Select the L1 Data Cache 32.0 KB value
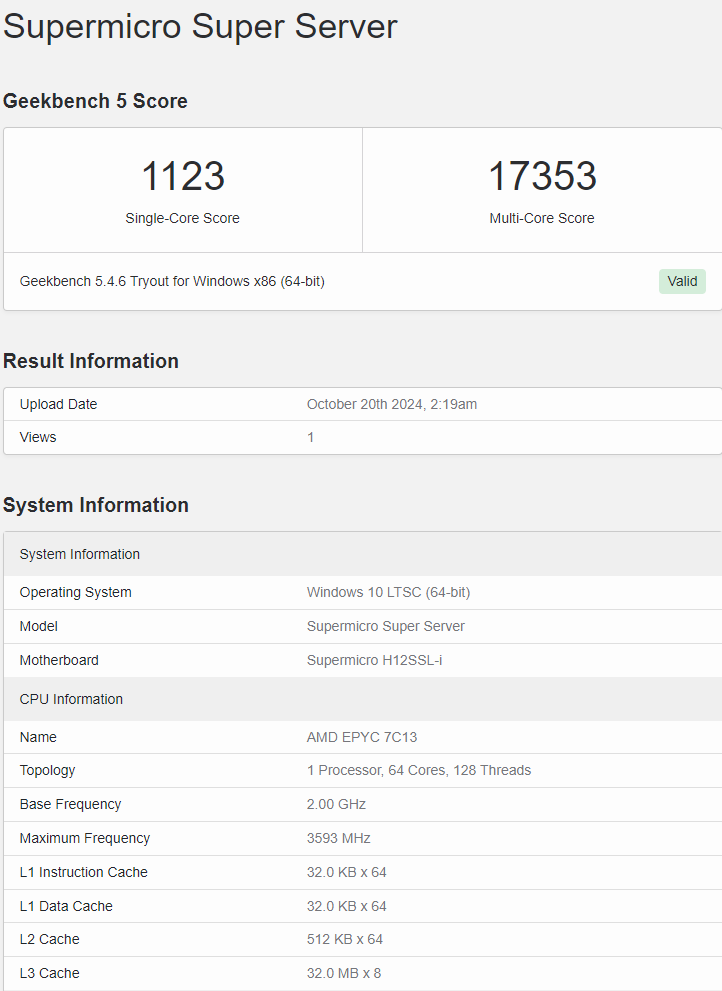The width and height of the screenshot is (722, 991). pyautogui.click(x=346, y=906)
